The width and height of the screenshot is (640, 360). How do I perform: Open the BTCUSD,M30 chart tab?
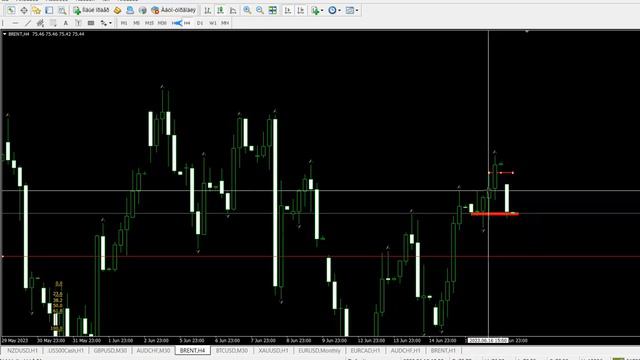pos(232,351)
